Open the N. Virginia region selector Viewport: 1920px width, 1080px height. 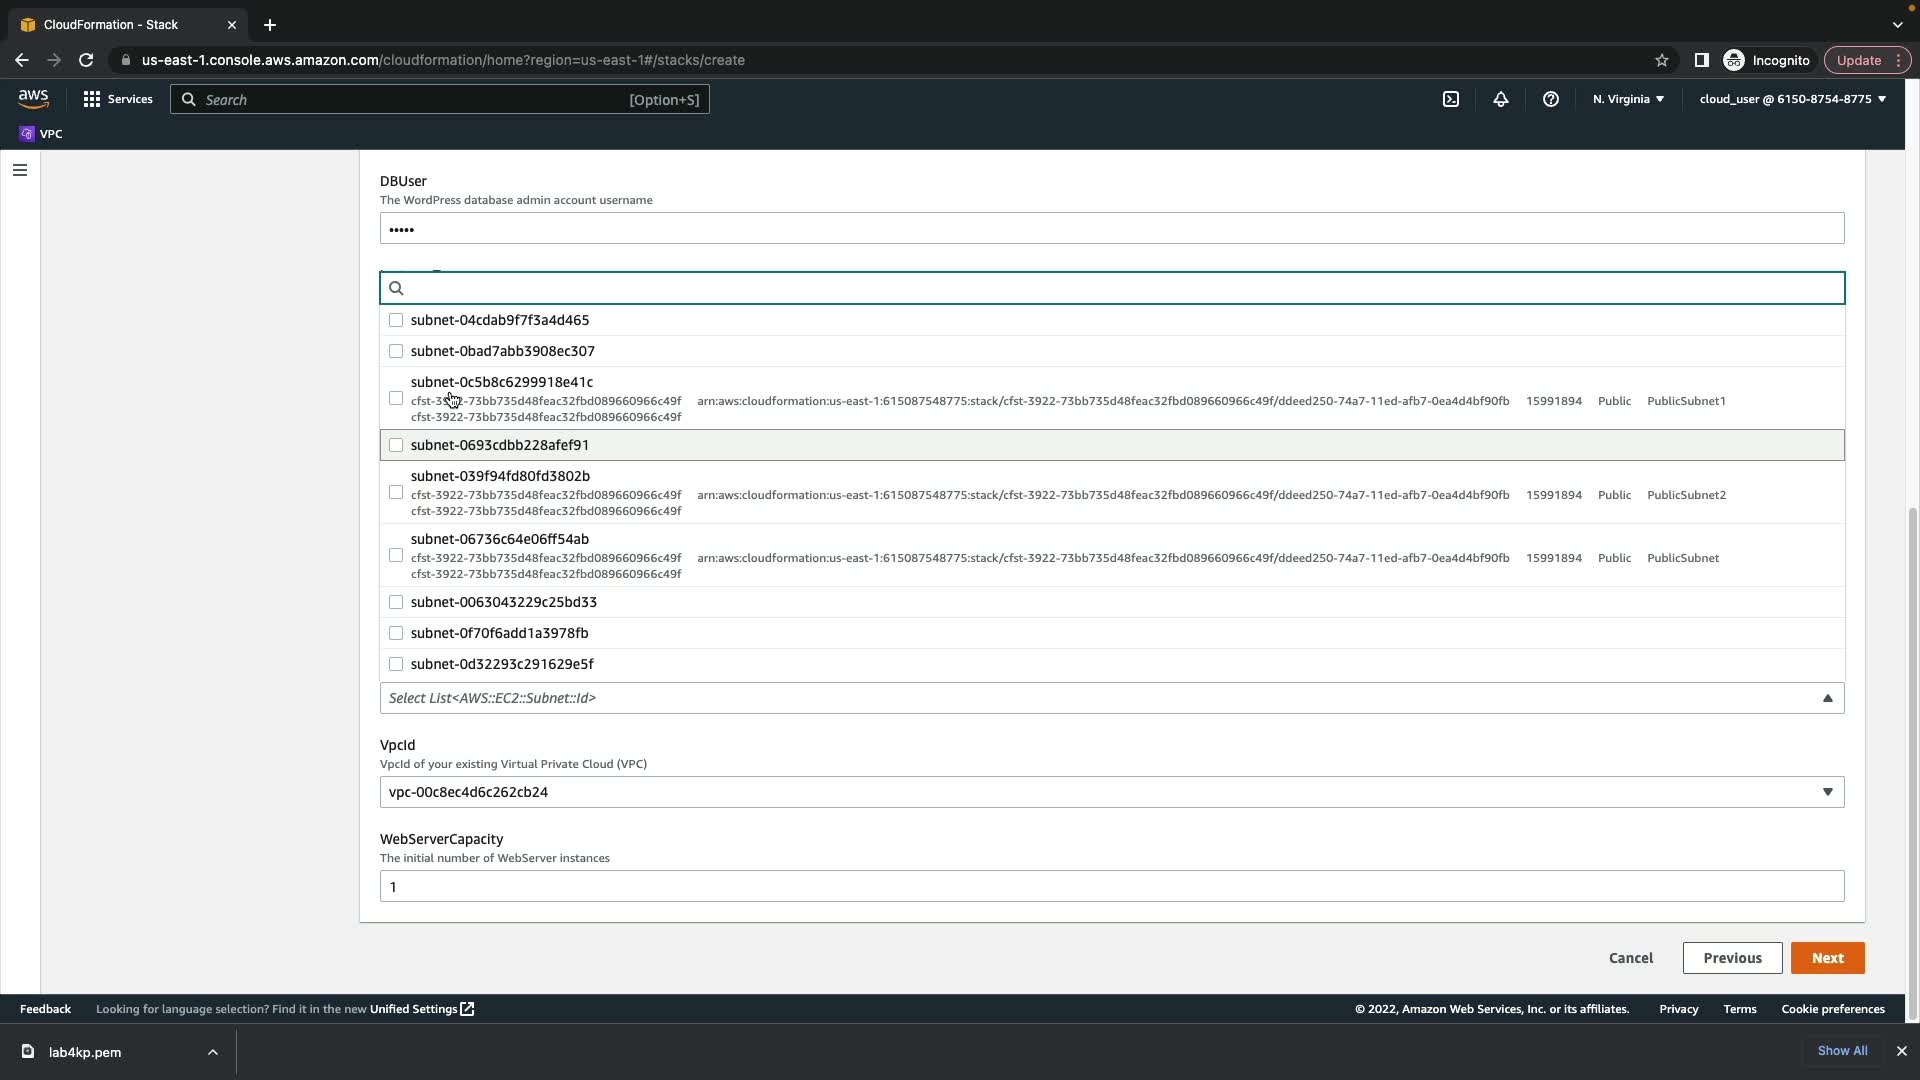[x=1628, y=99]
